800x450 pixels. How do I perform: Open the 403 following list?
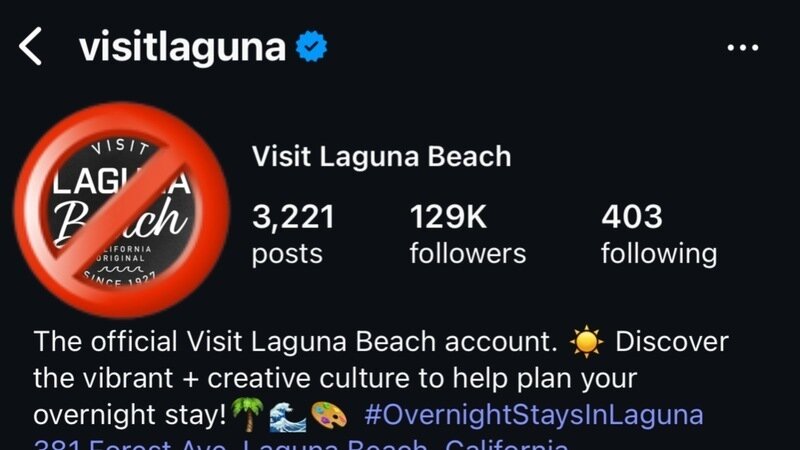coord(659,234)
